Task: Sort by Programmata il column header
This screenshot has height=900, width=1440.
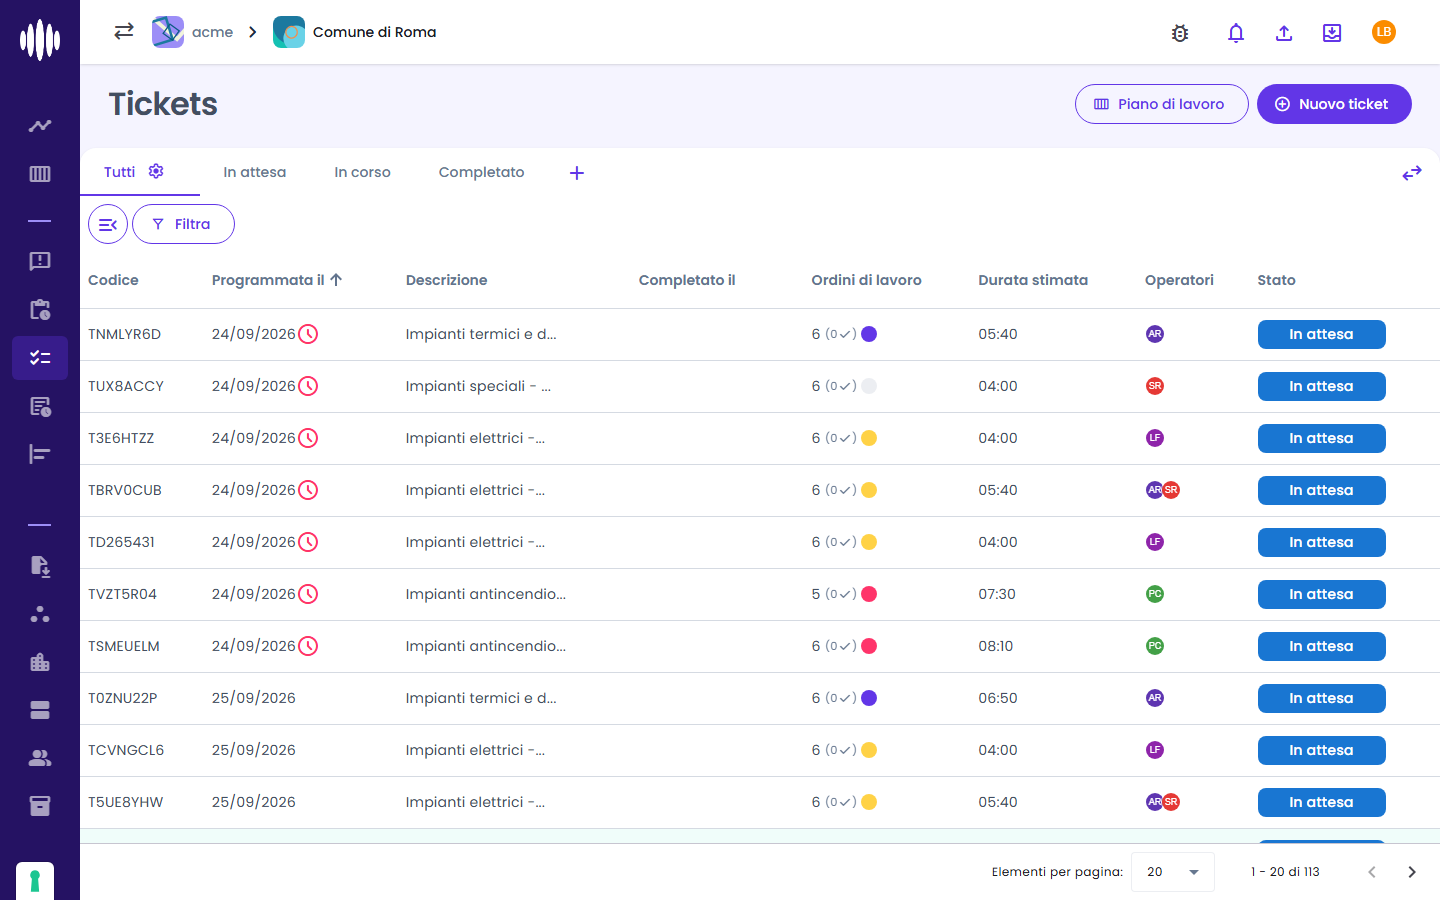Action: (277, 280)
